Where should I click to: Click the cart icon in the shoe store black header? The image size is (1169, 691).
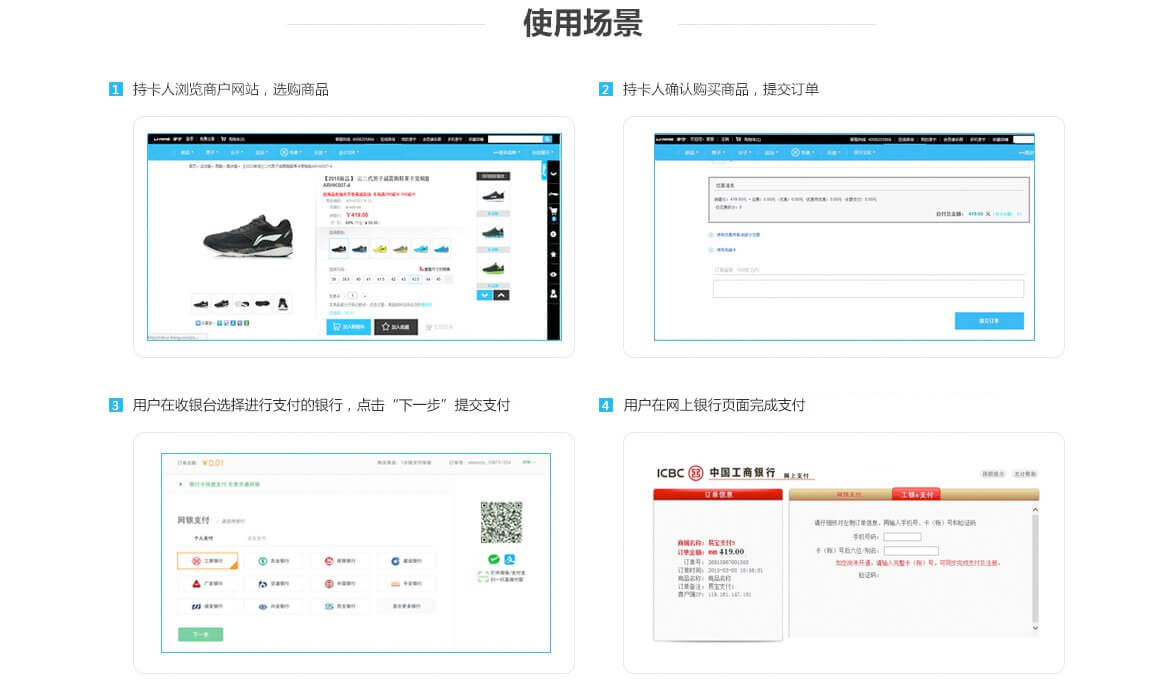tap(223, 139)
